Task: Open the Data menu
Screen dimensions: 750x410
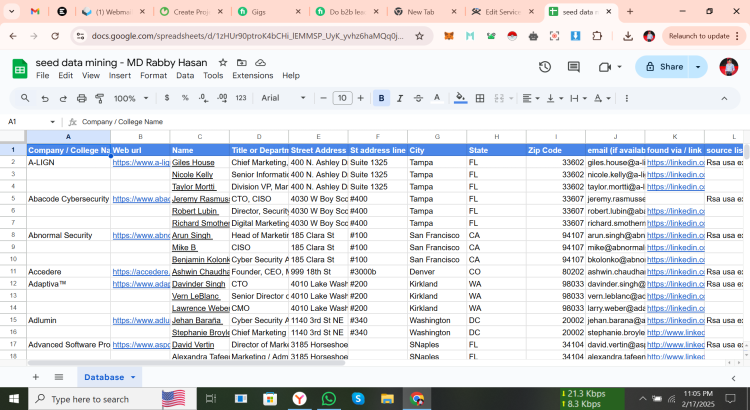Action: (x=185, y=76)
